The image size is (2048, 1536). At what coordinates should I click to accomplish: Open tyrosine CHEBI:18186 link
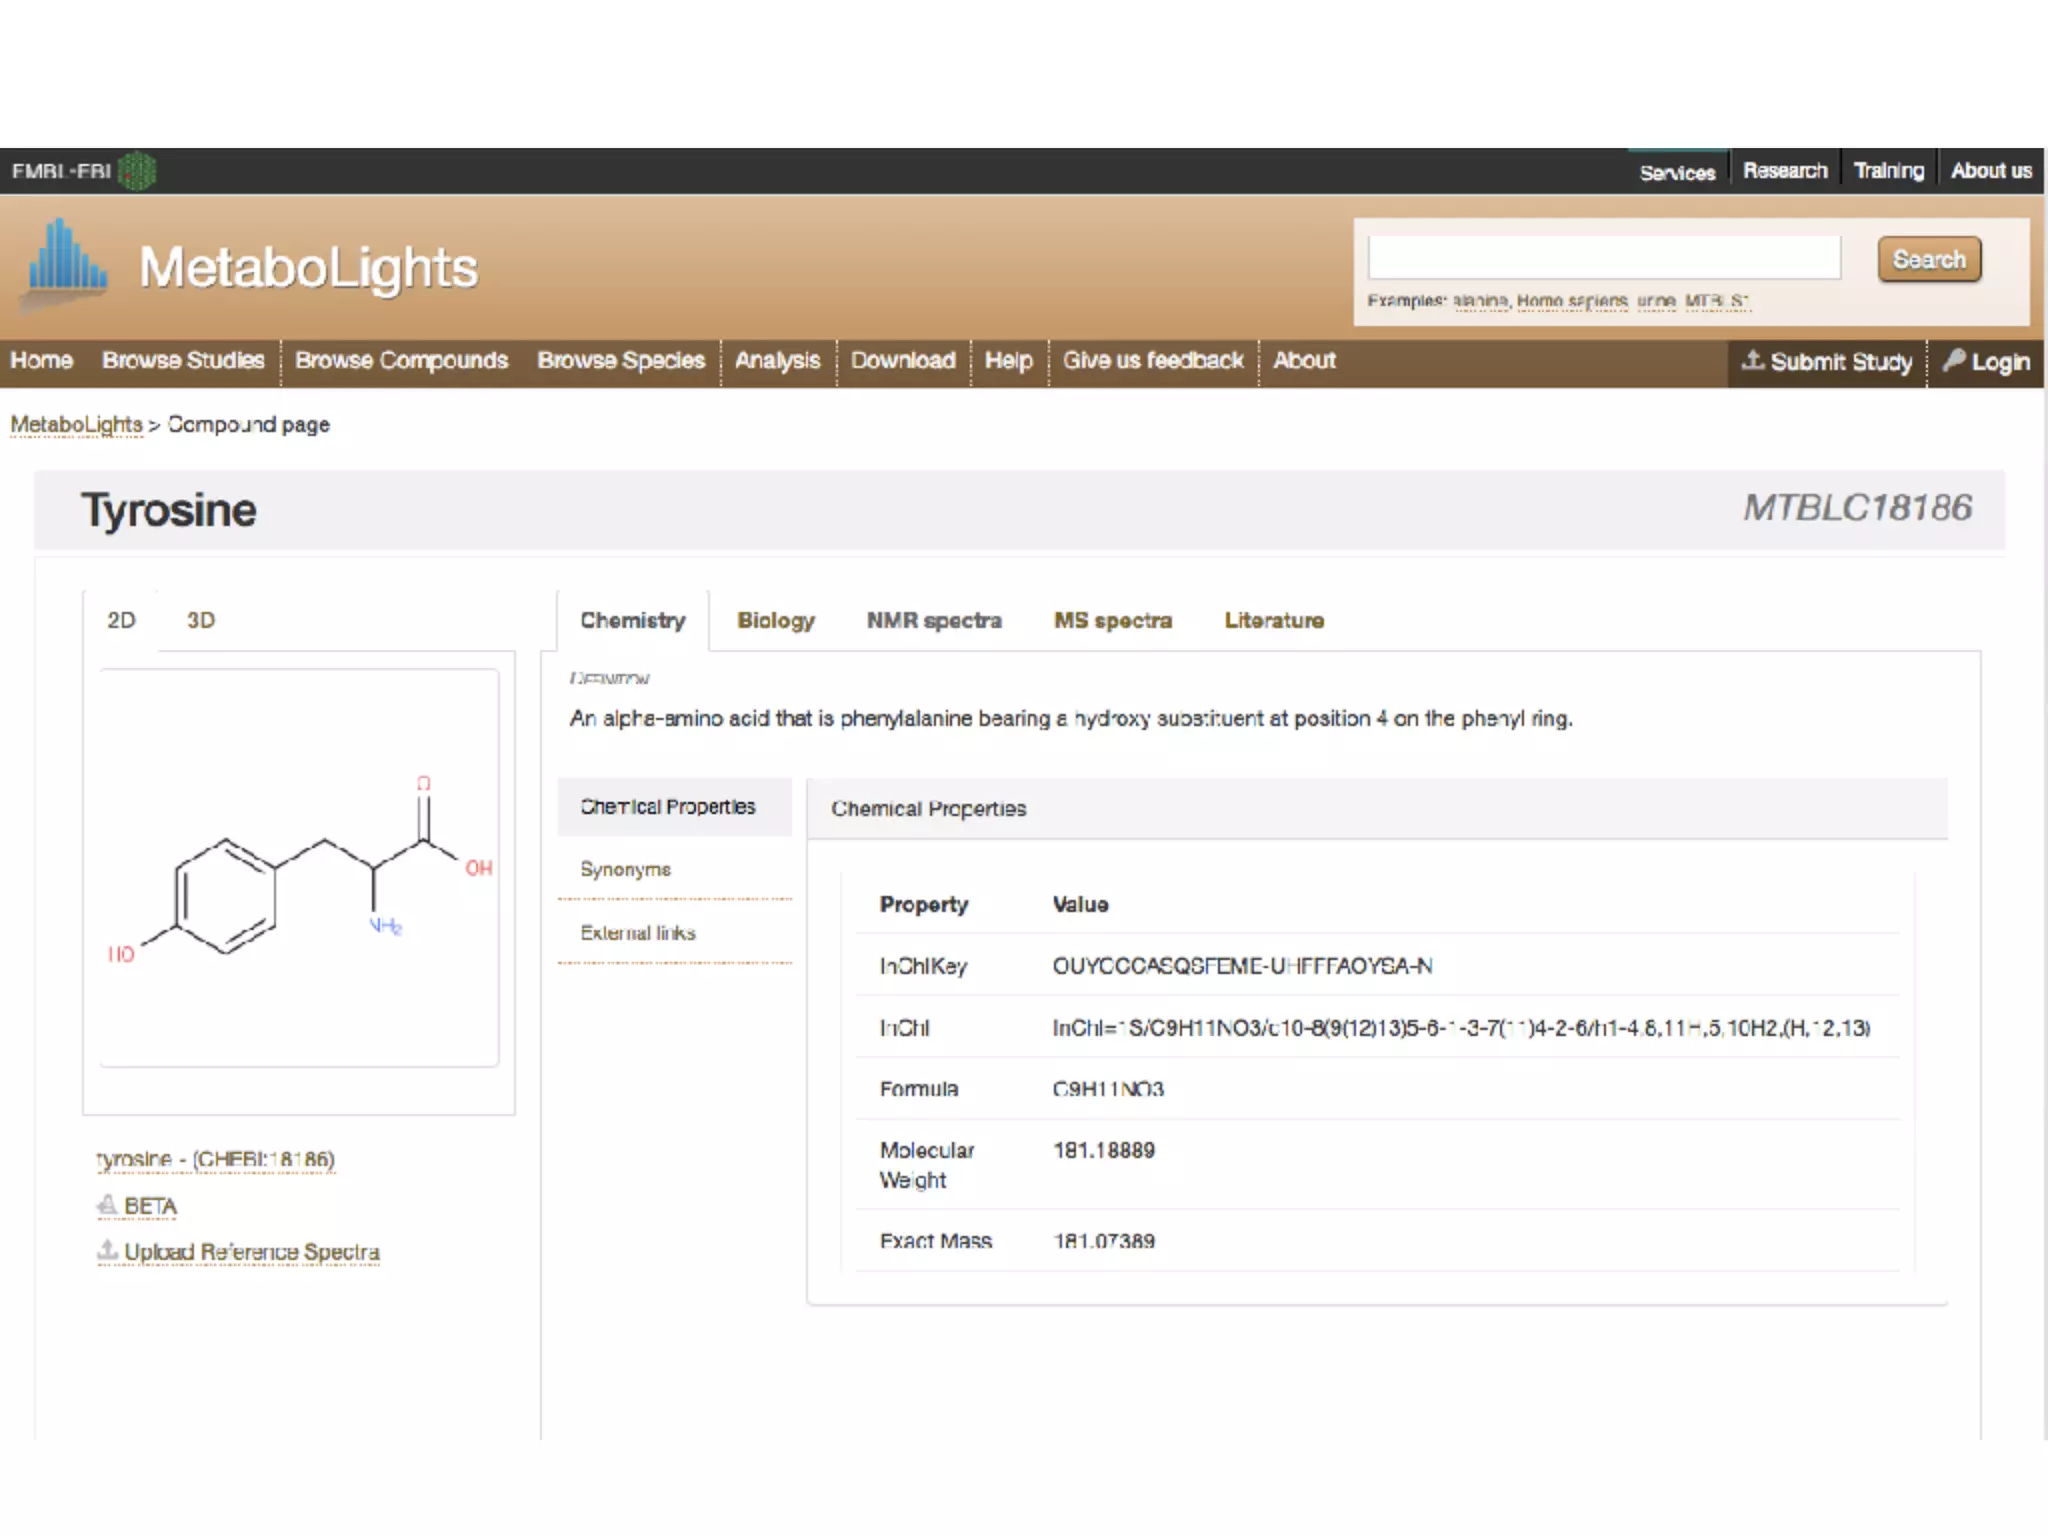[x=215, y=1159]
